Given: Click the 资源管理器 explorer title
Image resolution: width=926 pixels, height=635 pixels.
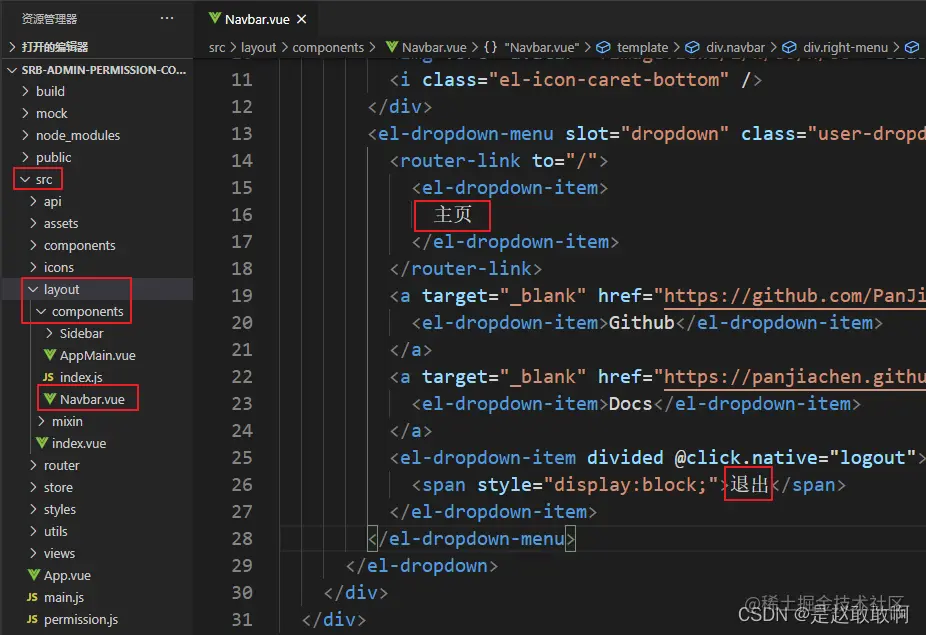Looking at the screenshot, I should [50, 19].
